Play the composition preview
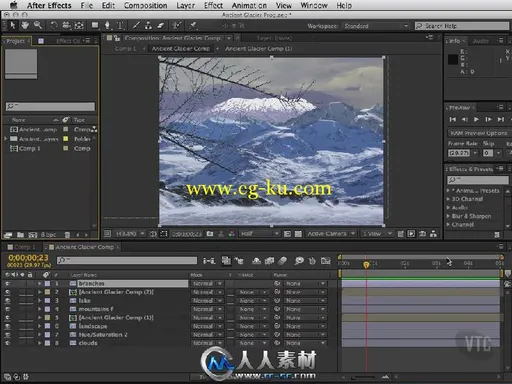 pyautogui.click(x=476, y=119)
